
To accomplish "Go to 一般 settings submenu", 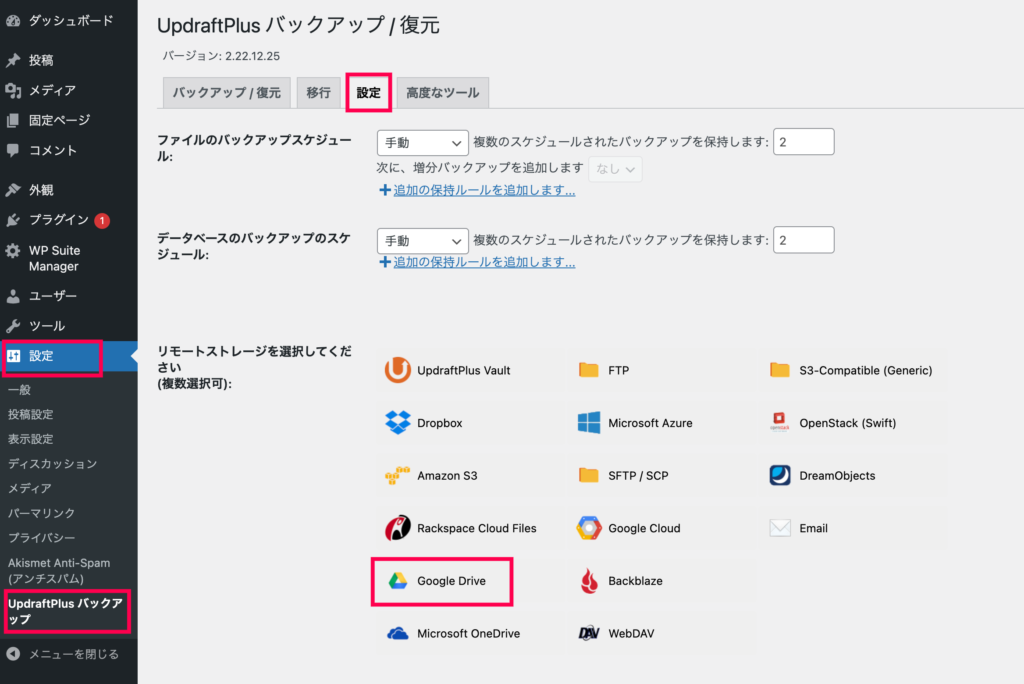I will click(x=20, y=390).
